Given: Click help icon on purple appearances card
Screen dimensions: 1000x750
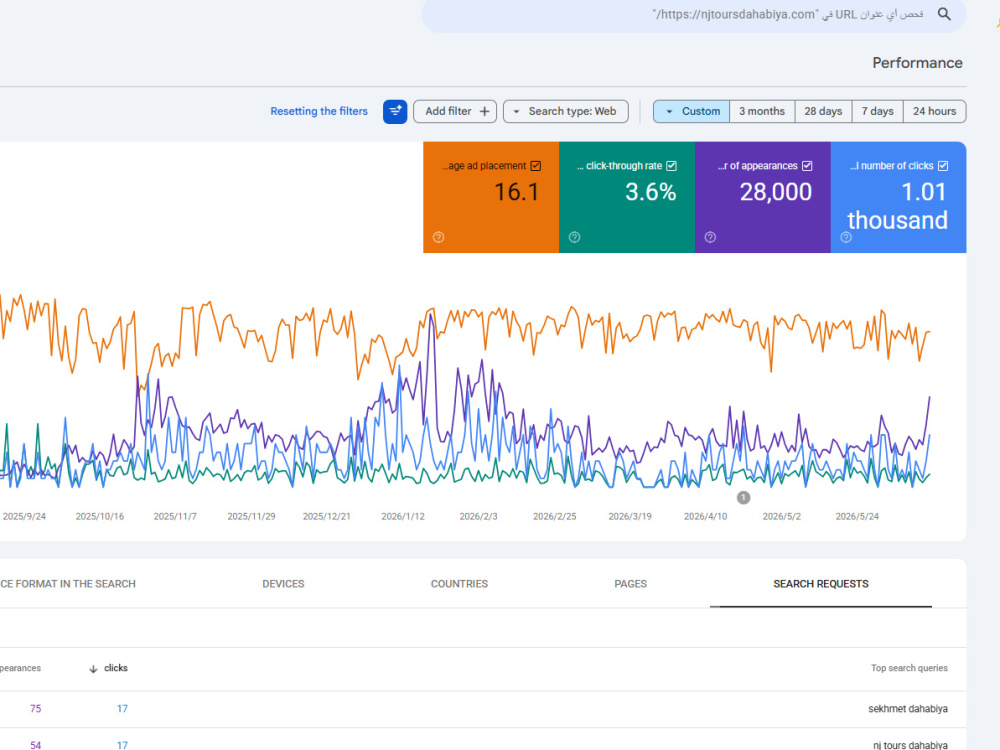Looking at the screenshot, I should (x=710, y=237).
